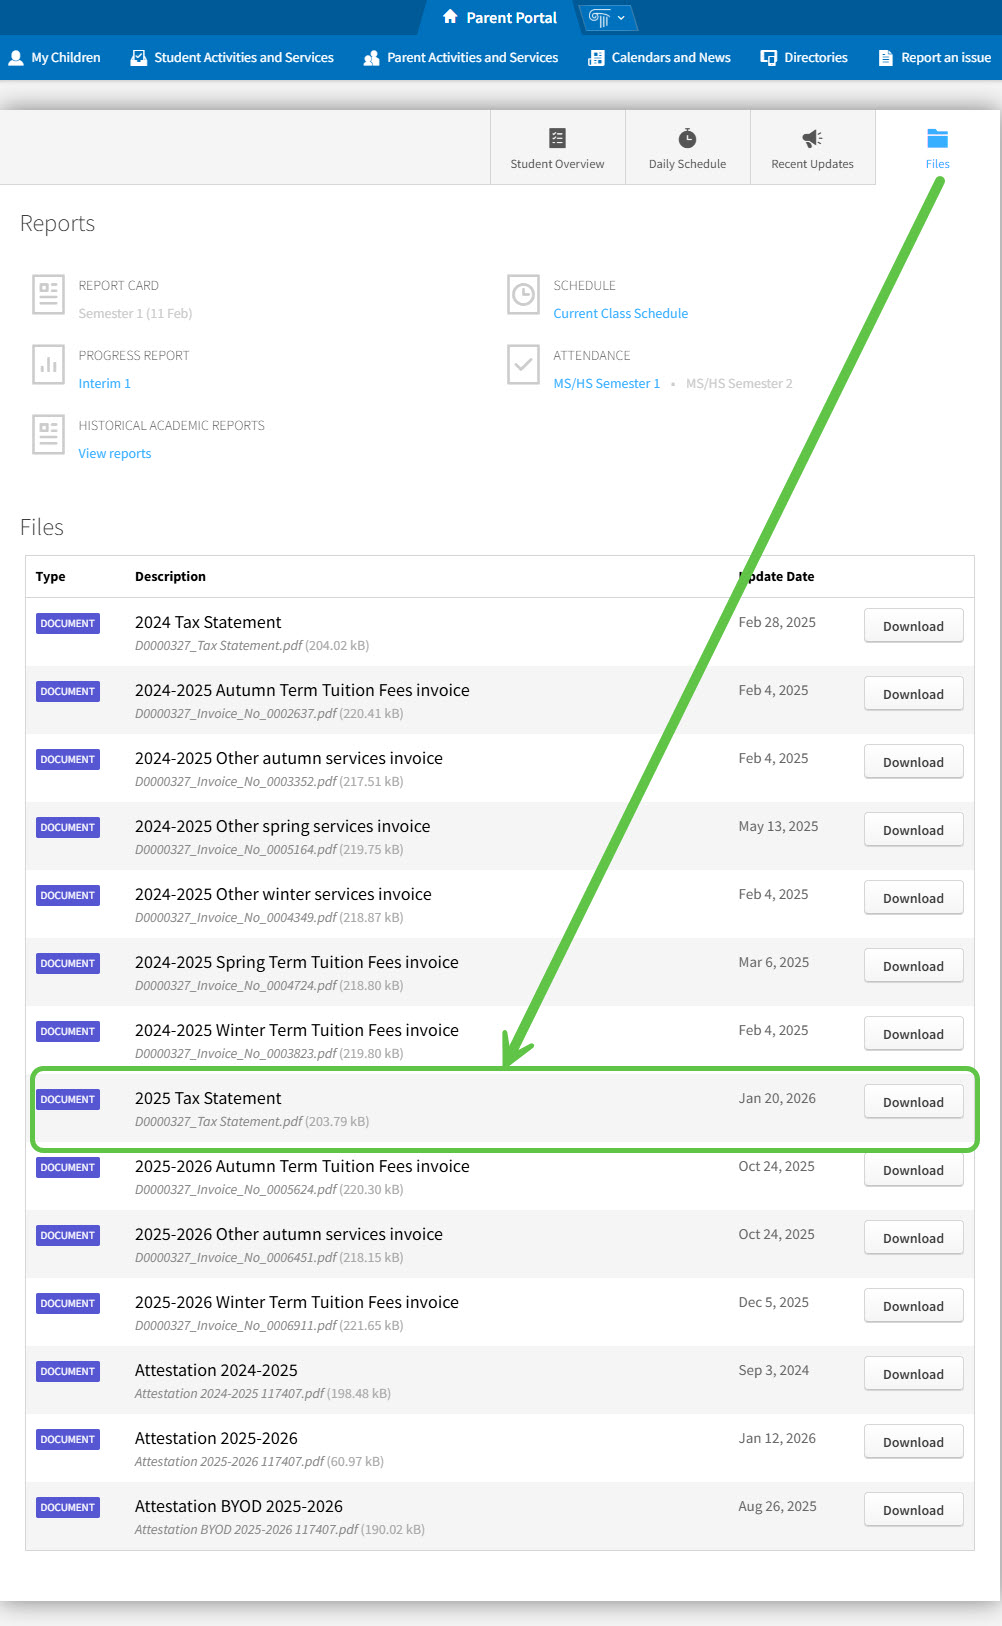Image resolution: width=1002 pixels, height=1626 pixels.
Task: Click the Directories icon in navigation bar
Action: tap(768, 58)
